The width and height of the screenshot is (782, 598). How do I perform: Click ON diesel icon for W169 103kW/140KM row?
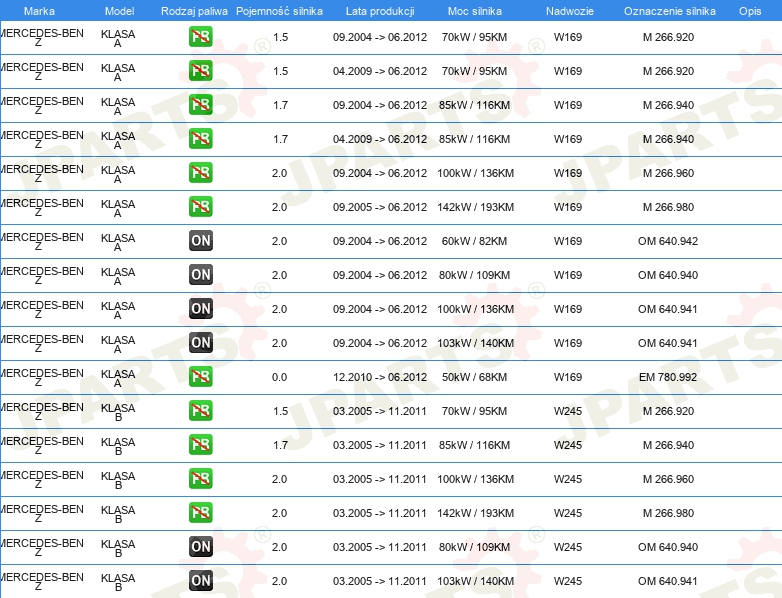click(200, 343)
